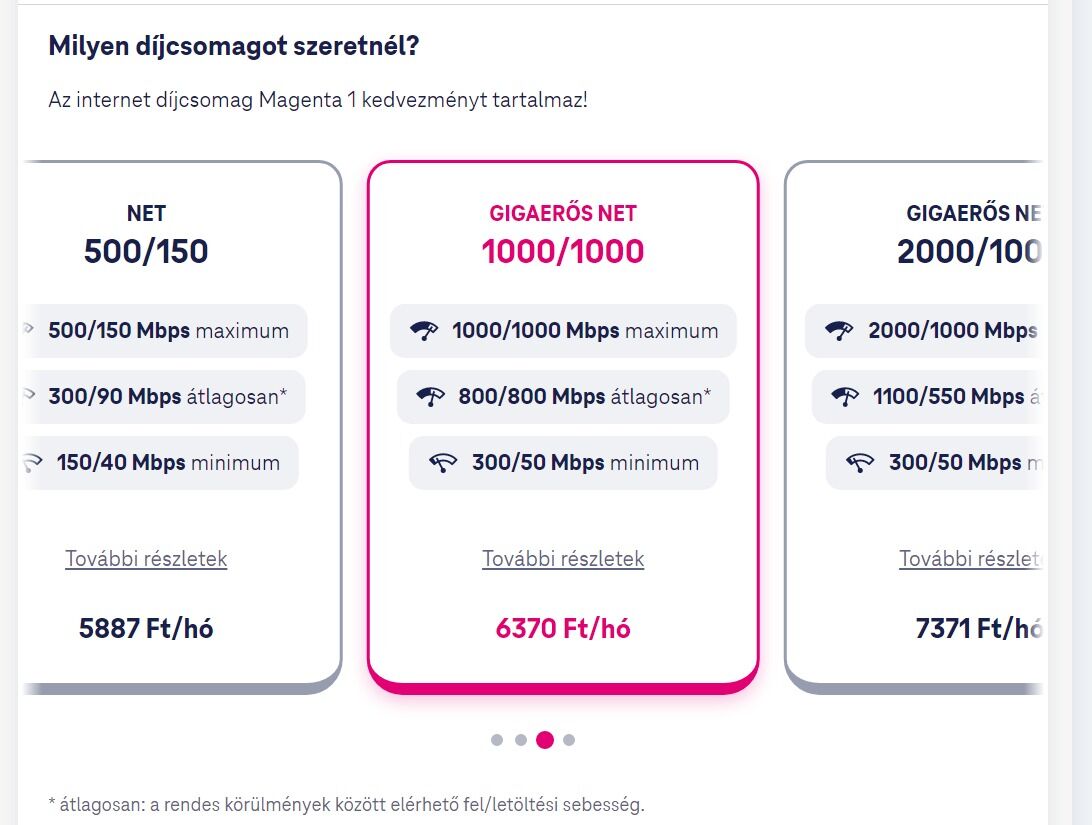
Task: Click gauge icon beside 300/50 Mbps in the 2000/1000 card
Action: tap(860, 463)
